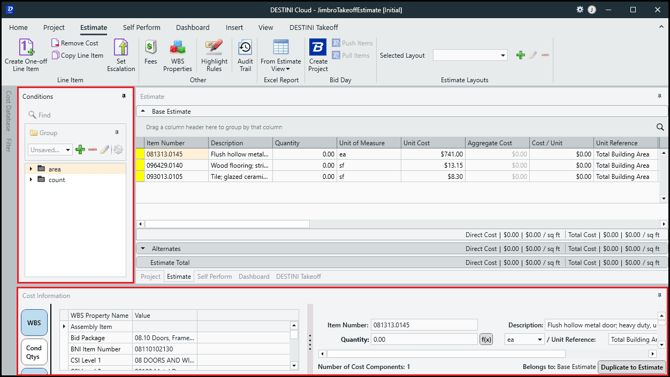Expand the Assembly Item row
This screenshot has height=377, width=670.
point(64,327)
